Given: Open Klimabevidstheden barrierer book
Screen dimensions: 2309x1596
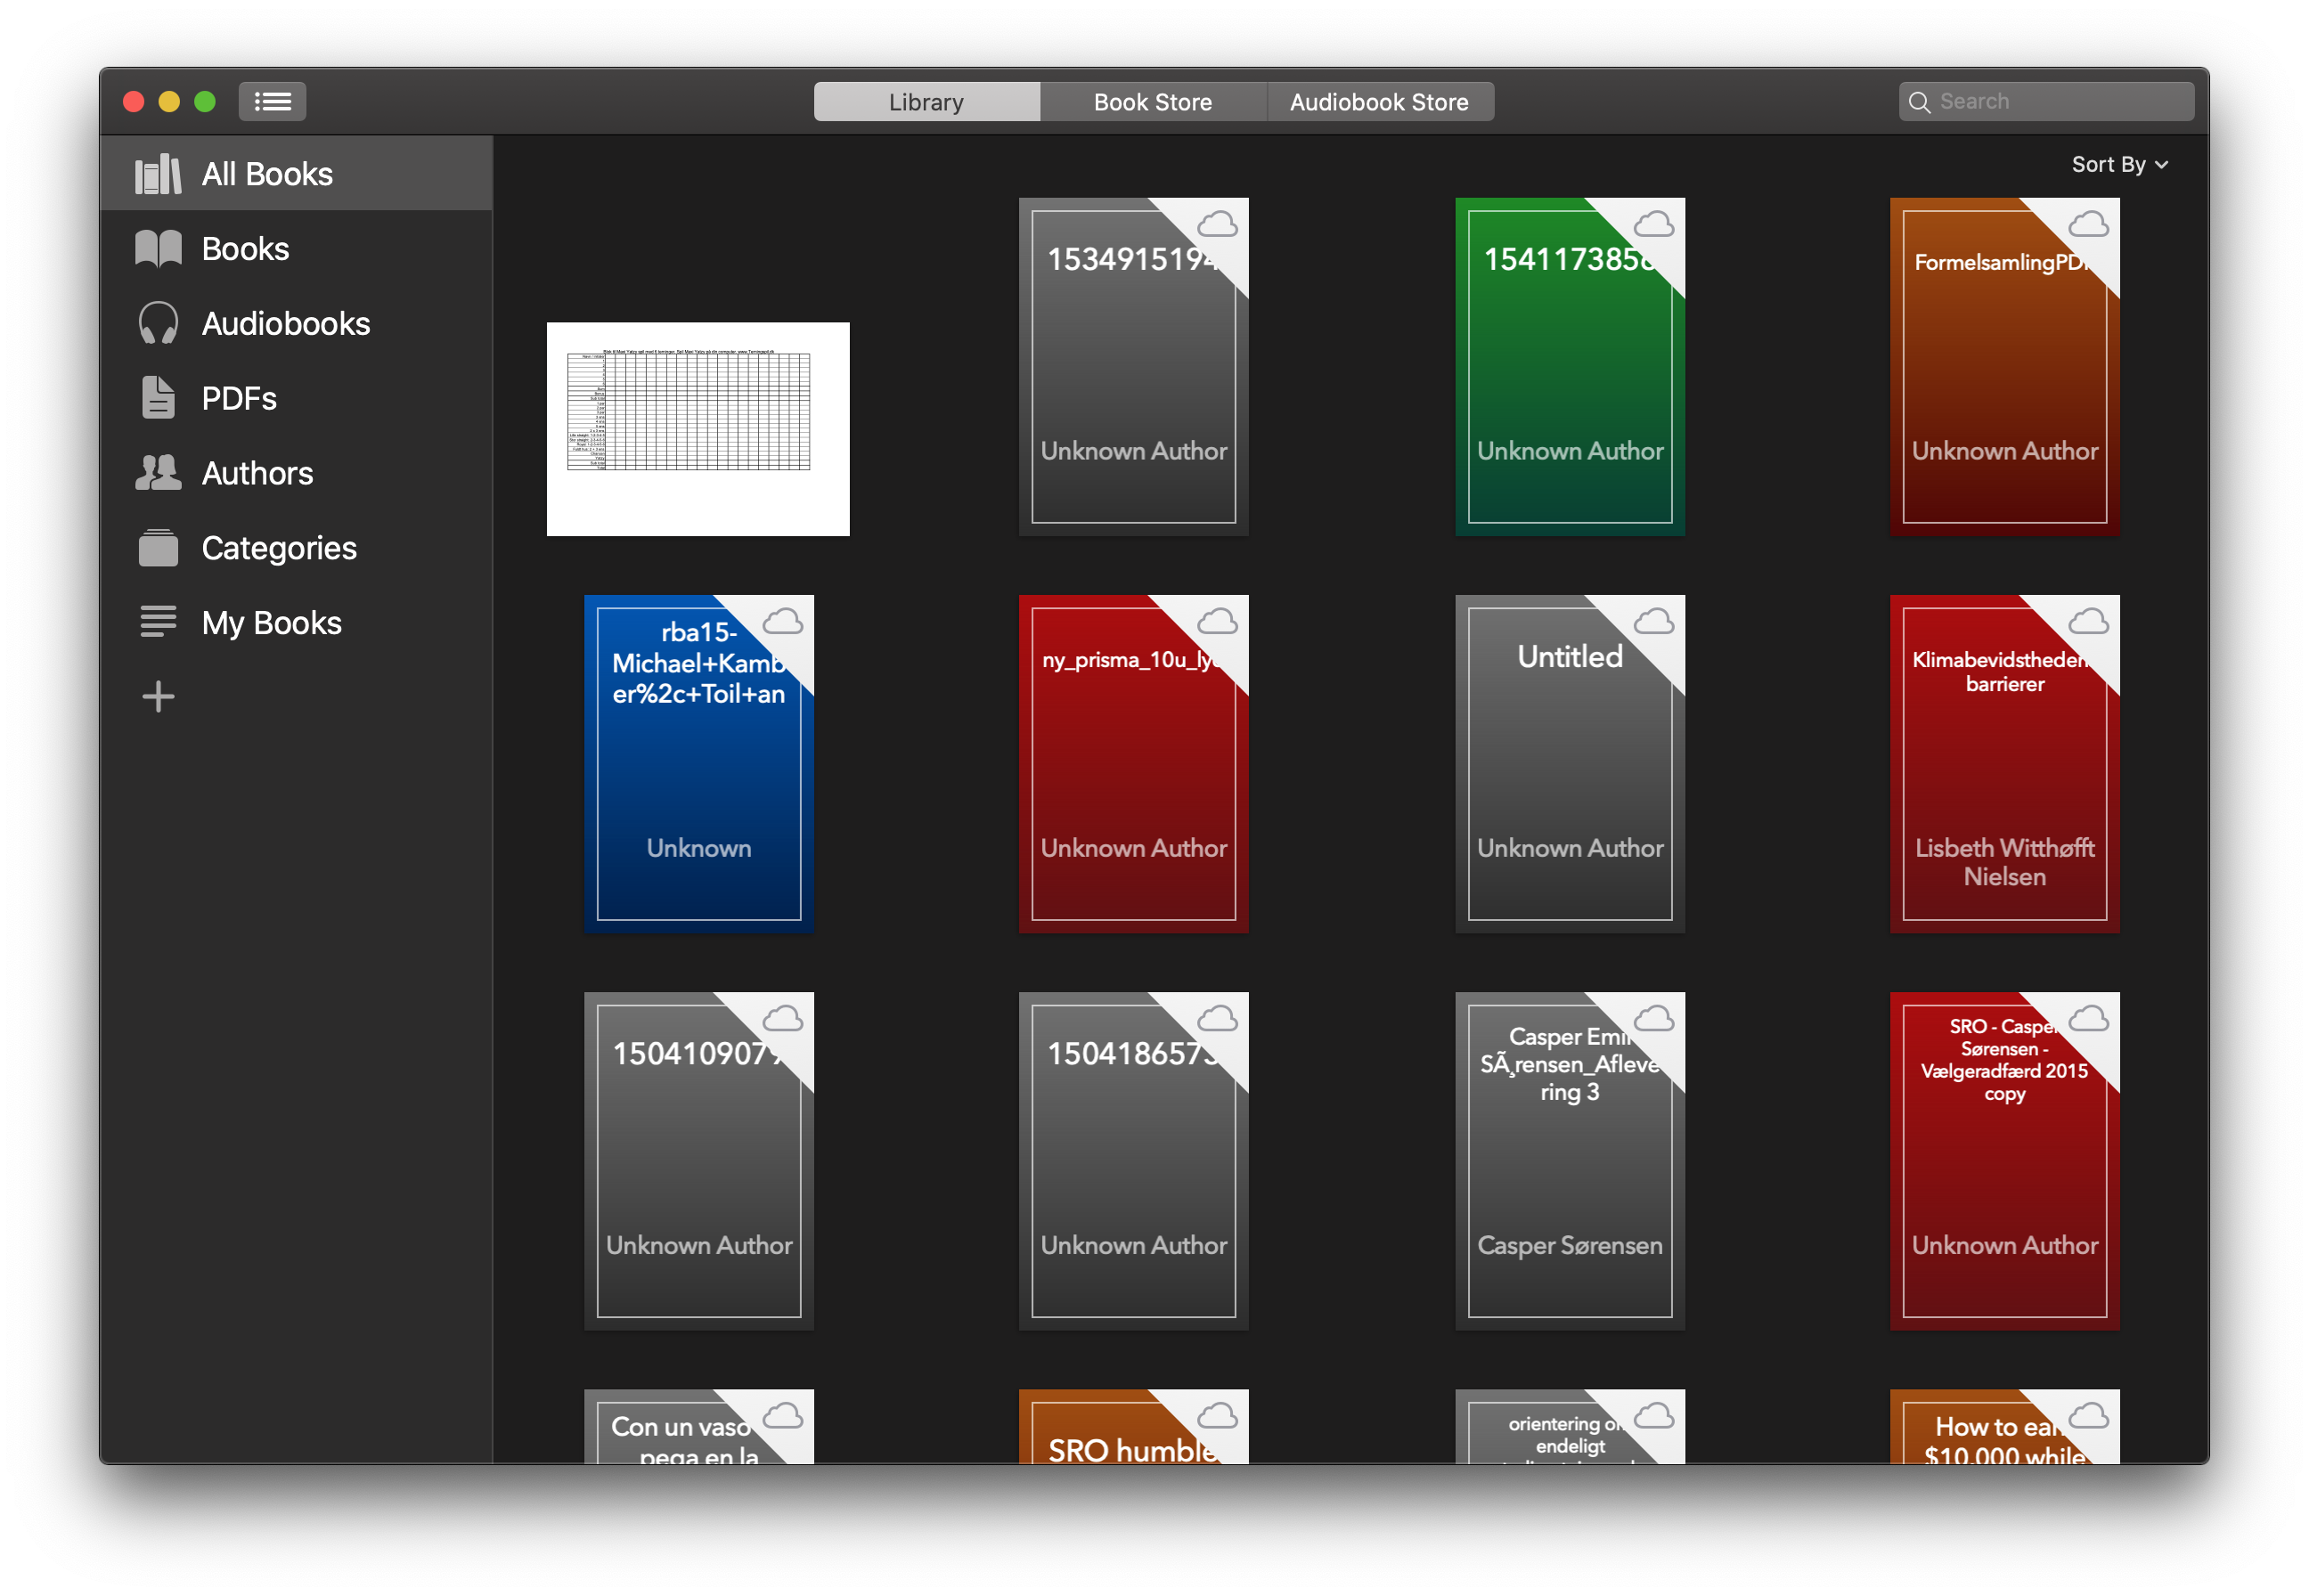Looking at the screenshot, I should coord(2004,764).
